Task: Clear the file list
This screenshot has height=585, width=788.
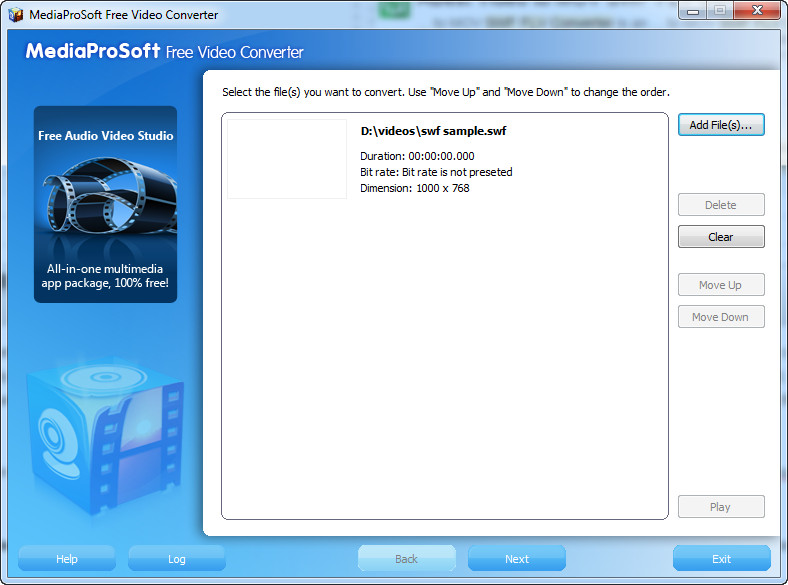Action: click(721, 237)
